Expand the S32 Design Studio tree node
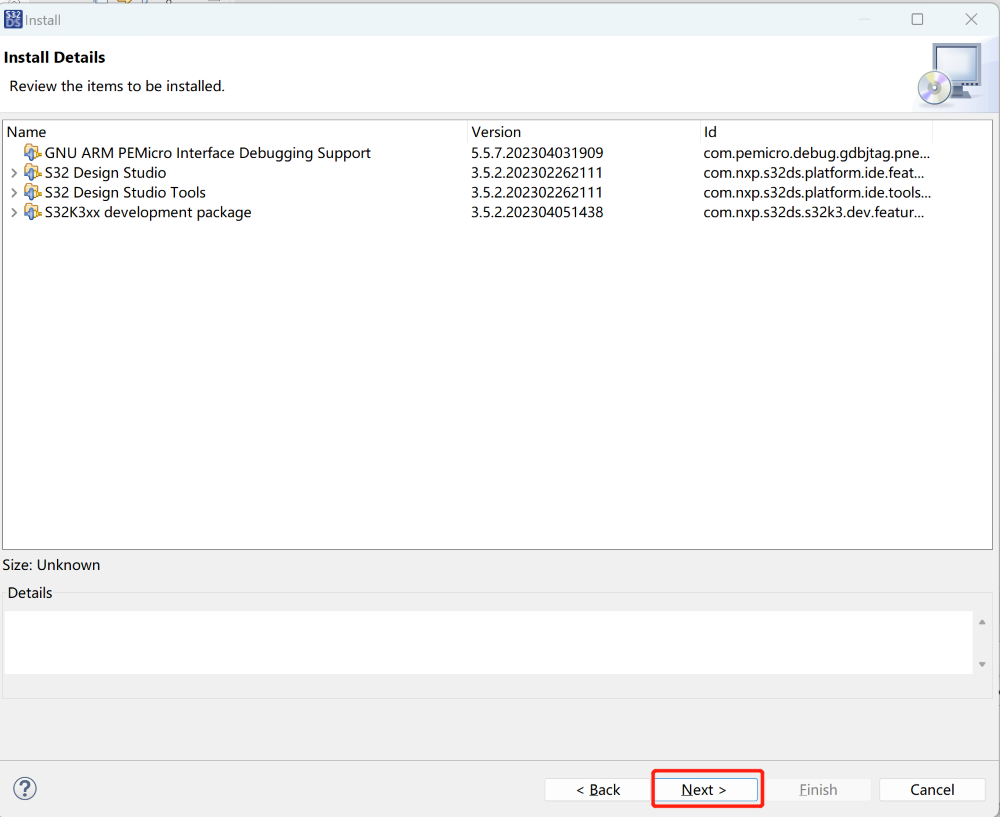The height and width of the screenshot is (817, 1000). coord(14,173)
